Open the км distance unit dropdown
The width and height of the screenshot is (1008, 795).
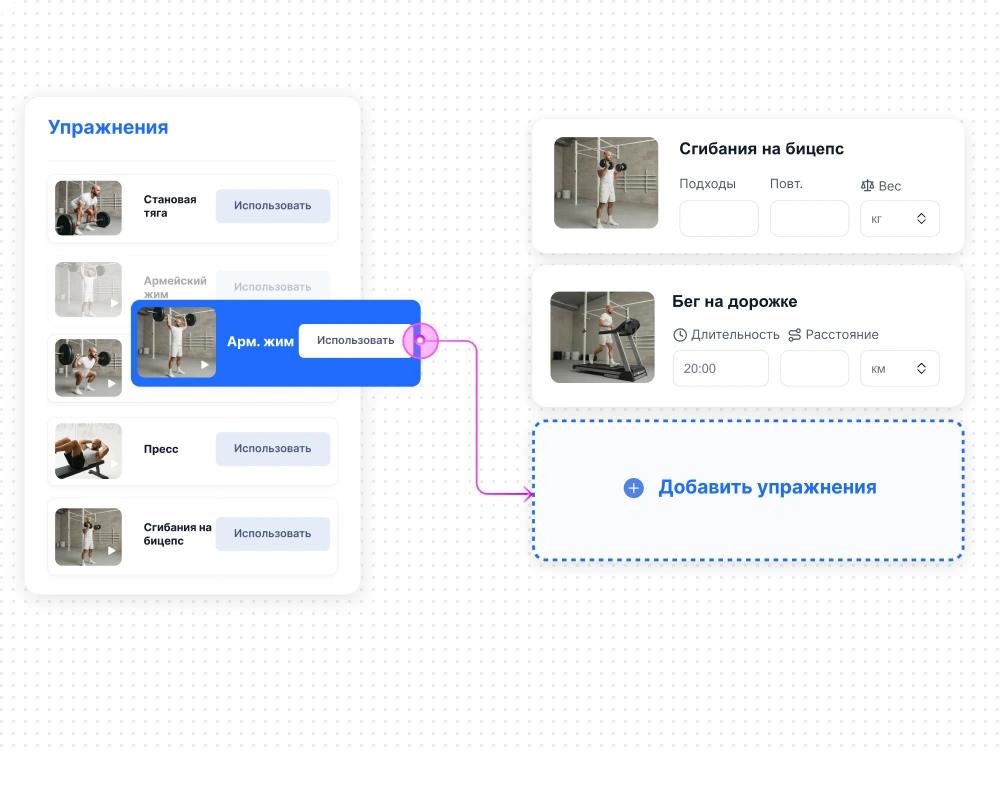pyautogui.click(x=899, y=368)
